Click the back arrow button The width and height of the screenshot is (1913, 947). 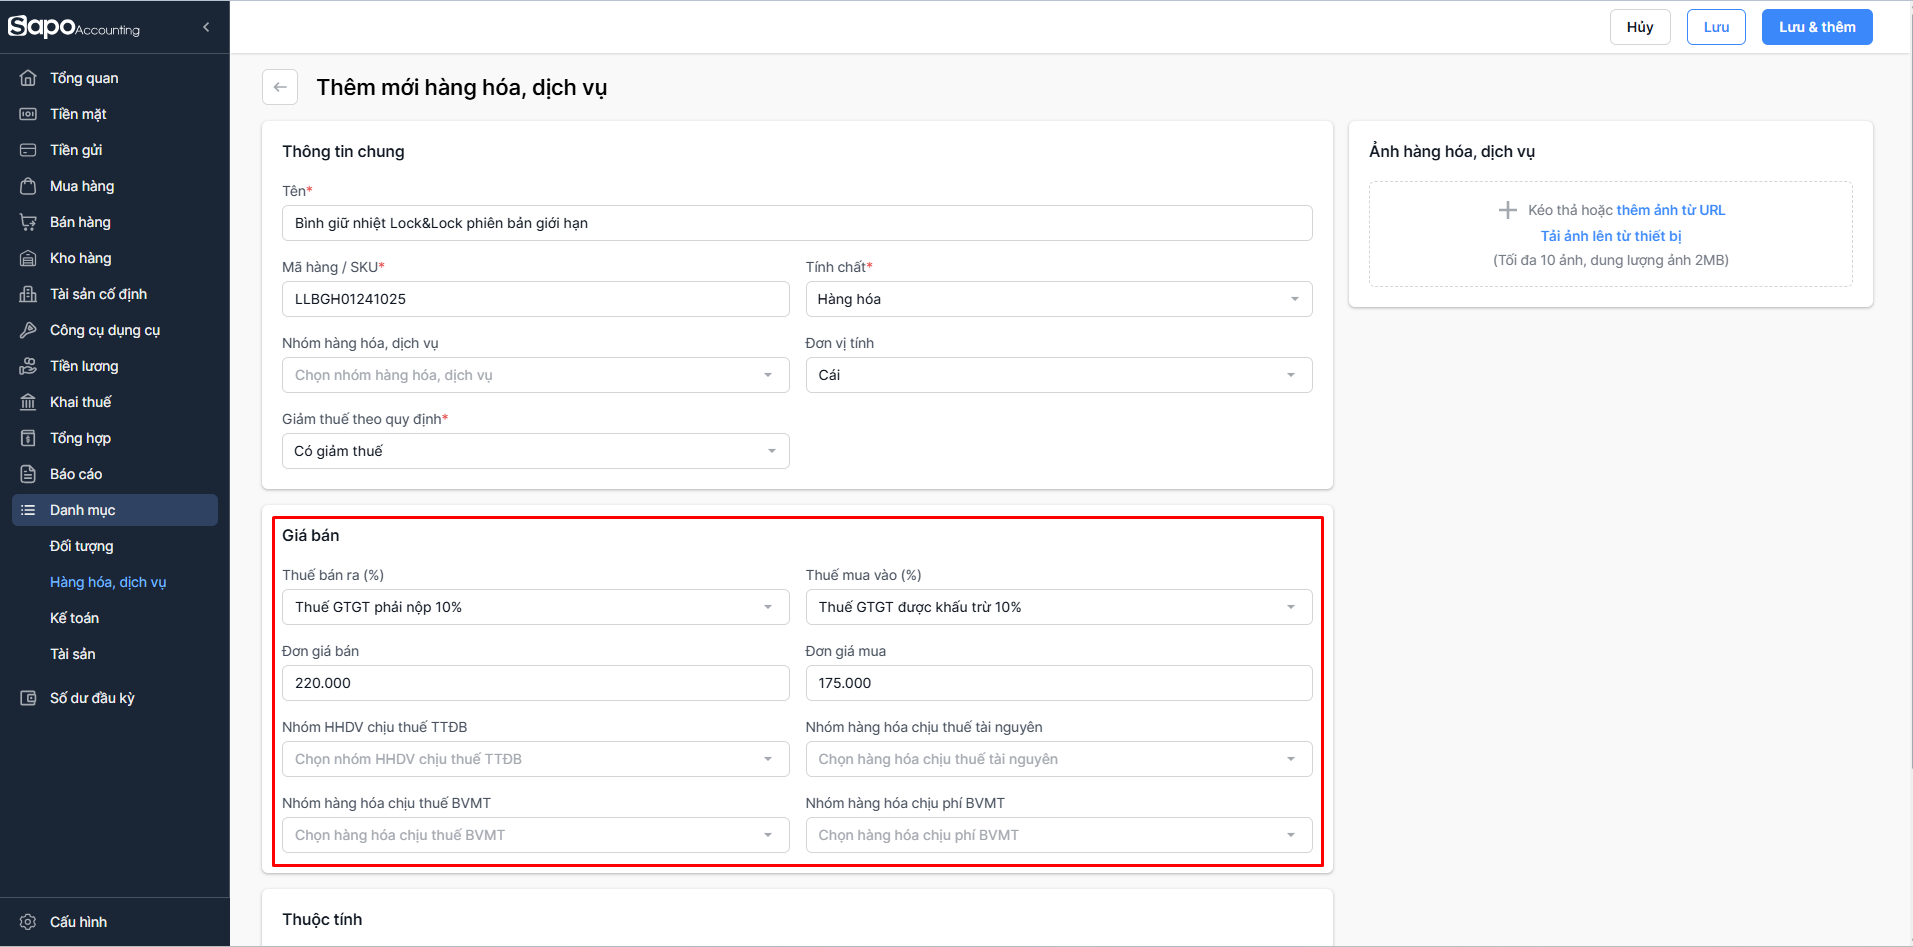click(280, 87)
